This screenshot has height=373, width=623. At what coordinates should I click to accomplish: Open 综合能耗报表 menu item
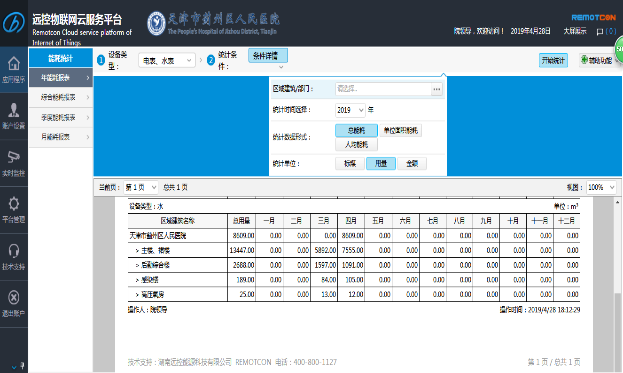(61, 97)
